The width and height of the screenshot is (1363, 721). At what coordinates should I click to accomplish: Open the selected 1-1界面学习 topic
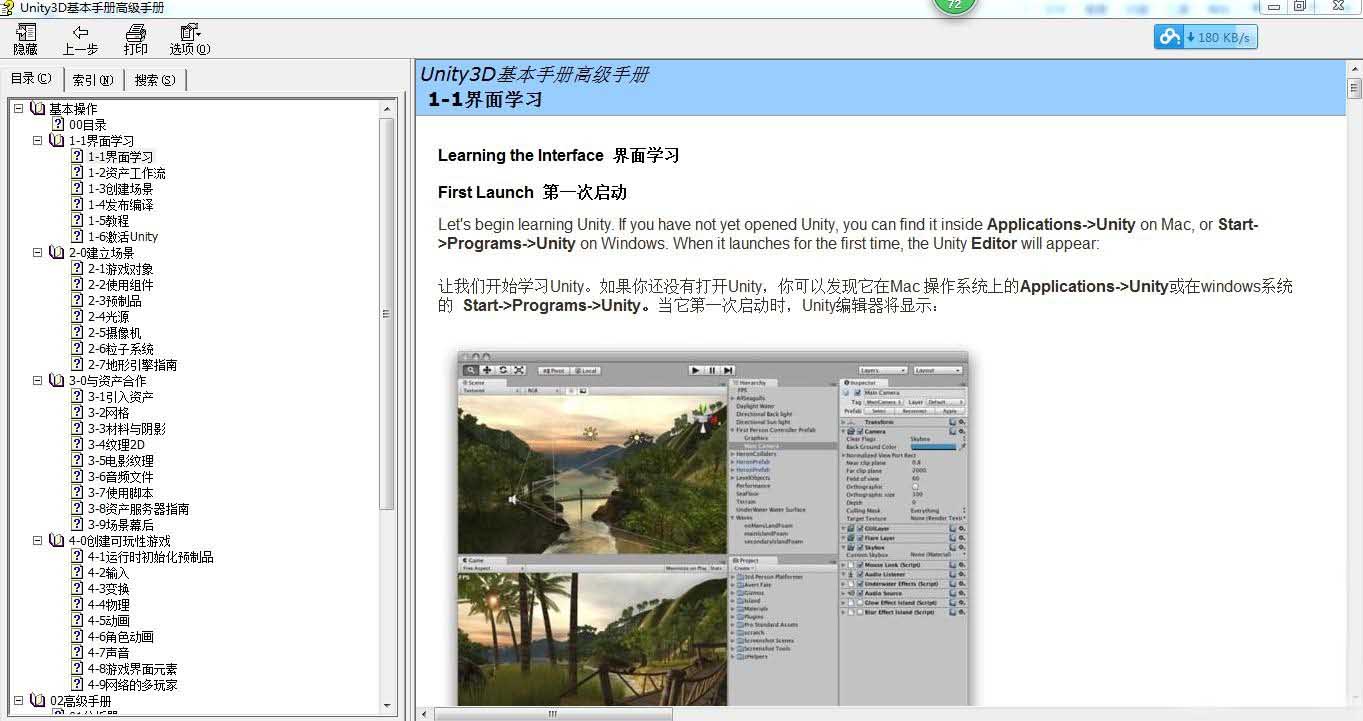click(x=120, y=157)
